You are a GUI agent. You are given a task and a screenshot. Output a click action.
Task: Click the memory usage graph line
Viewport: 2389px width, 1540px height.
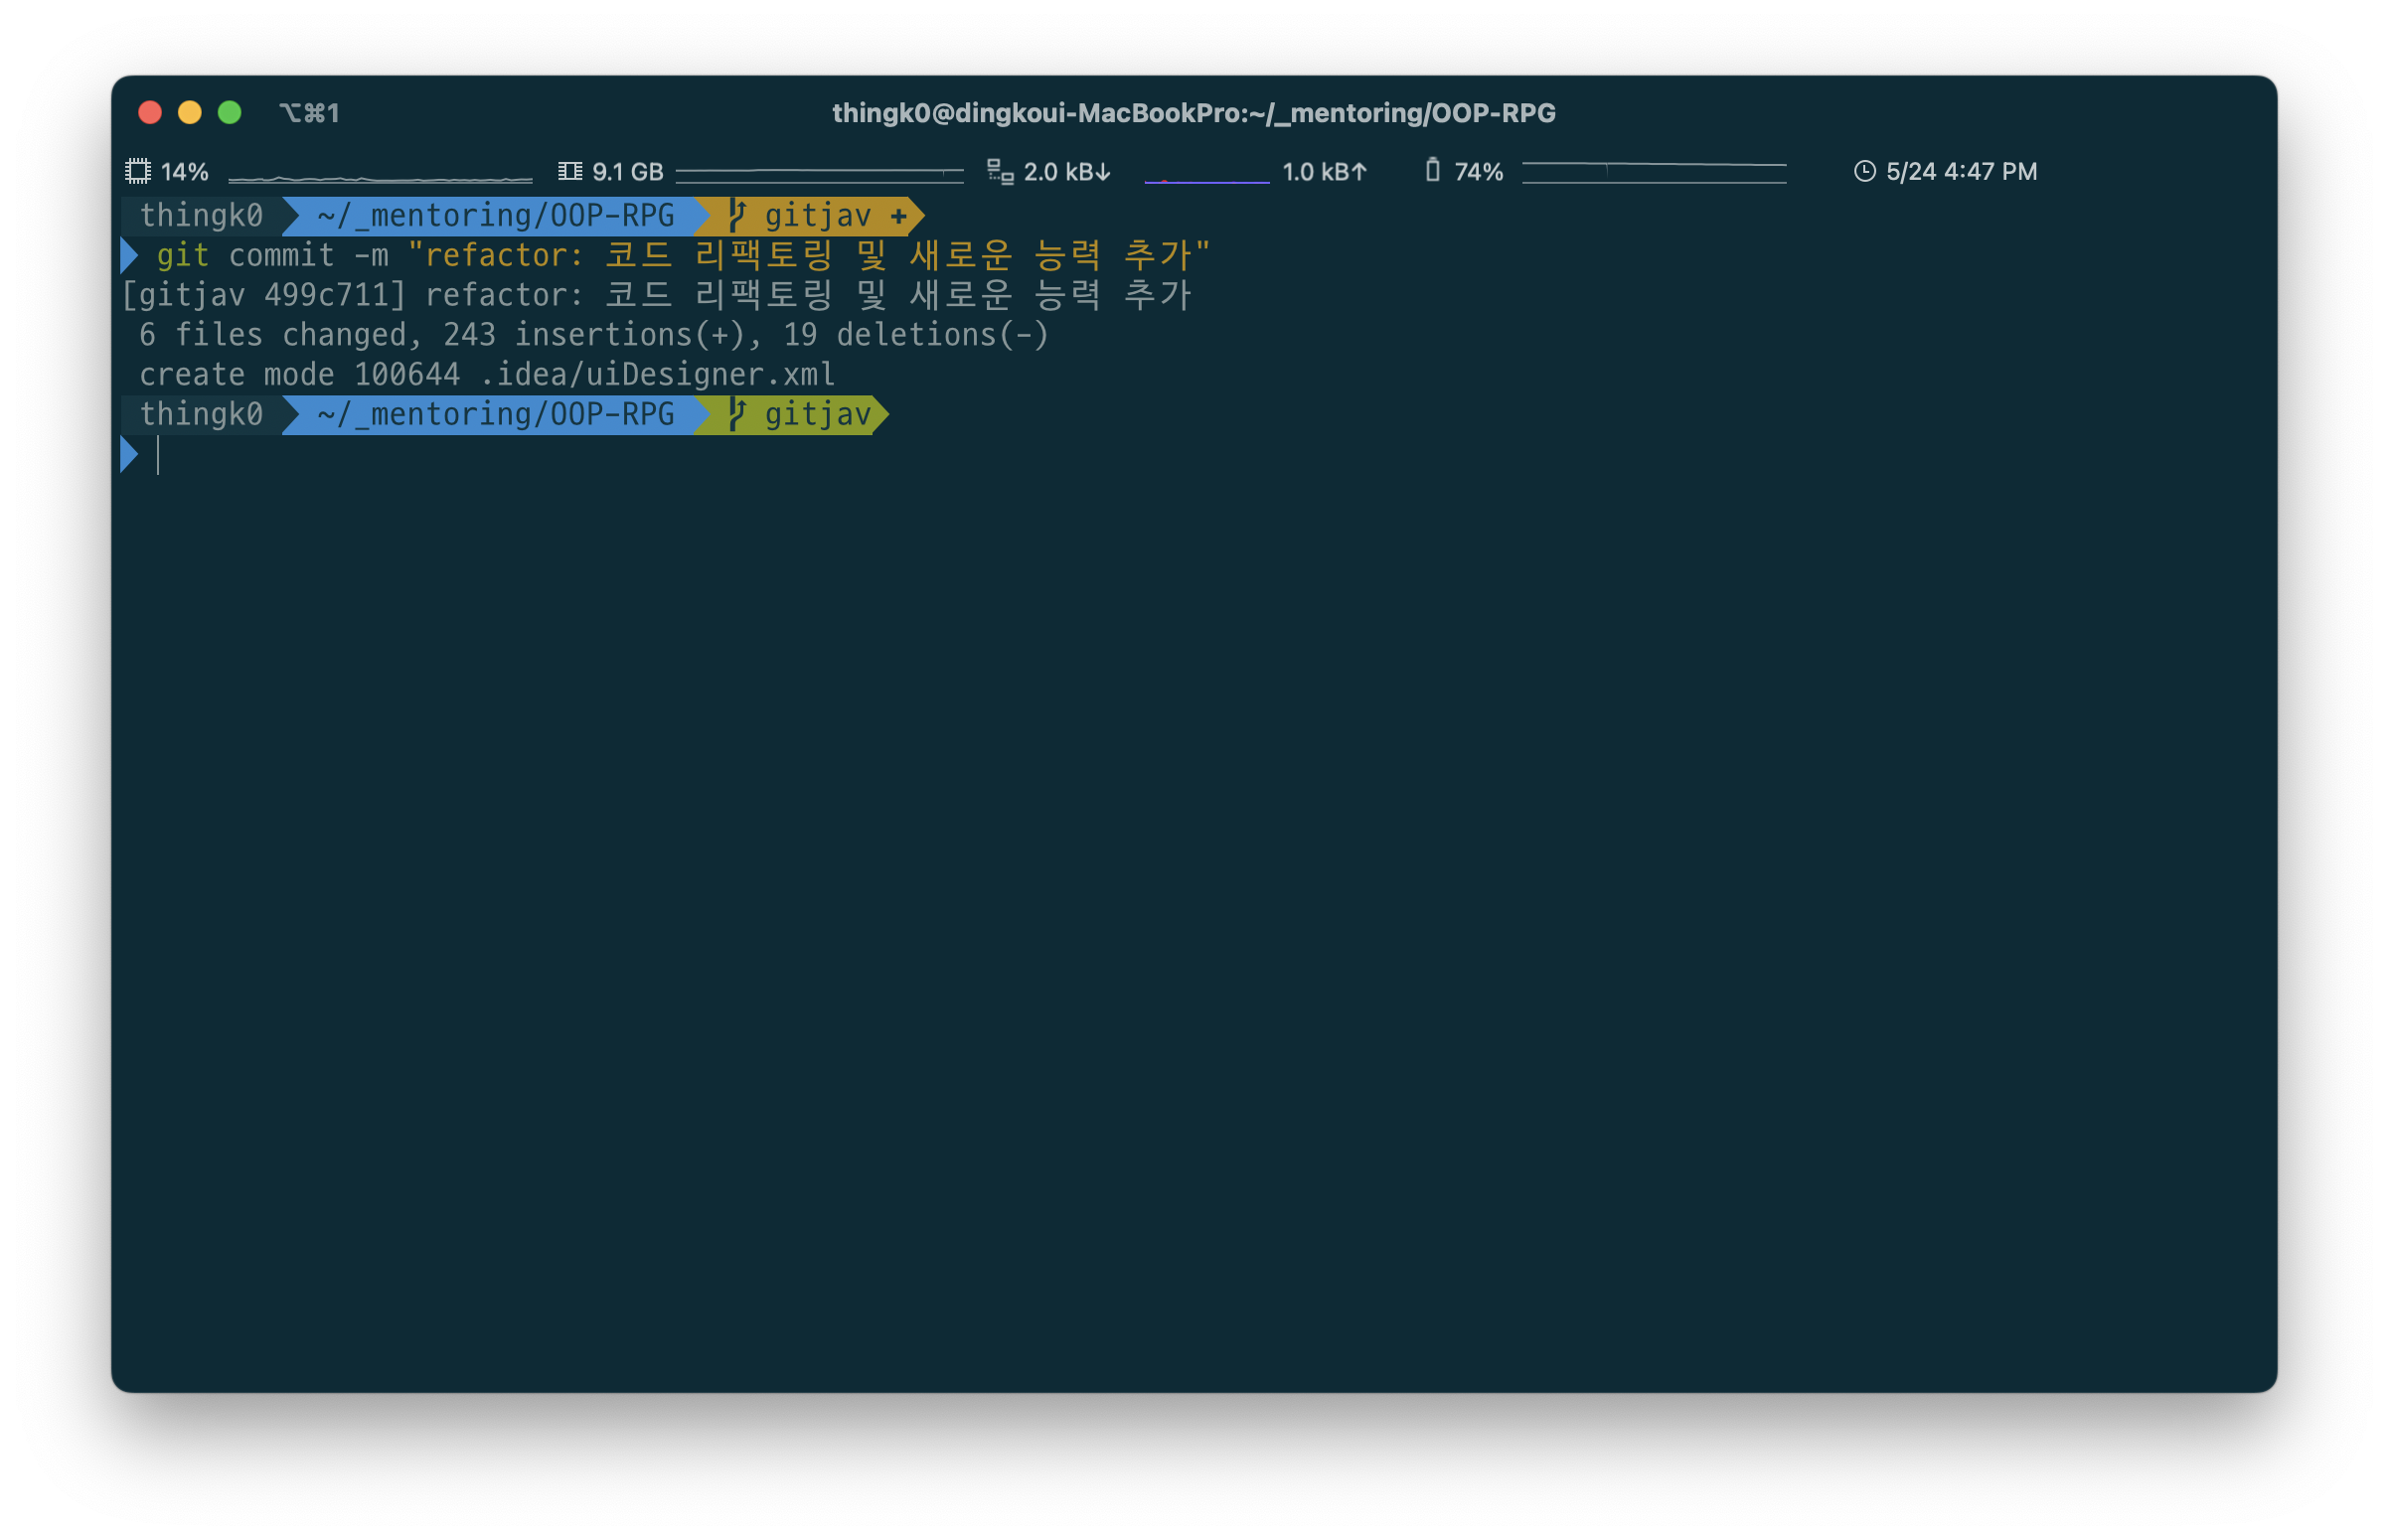[x=818, y=172]
